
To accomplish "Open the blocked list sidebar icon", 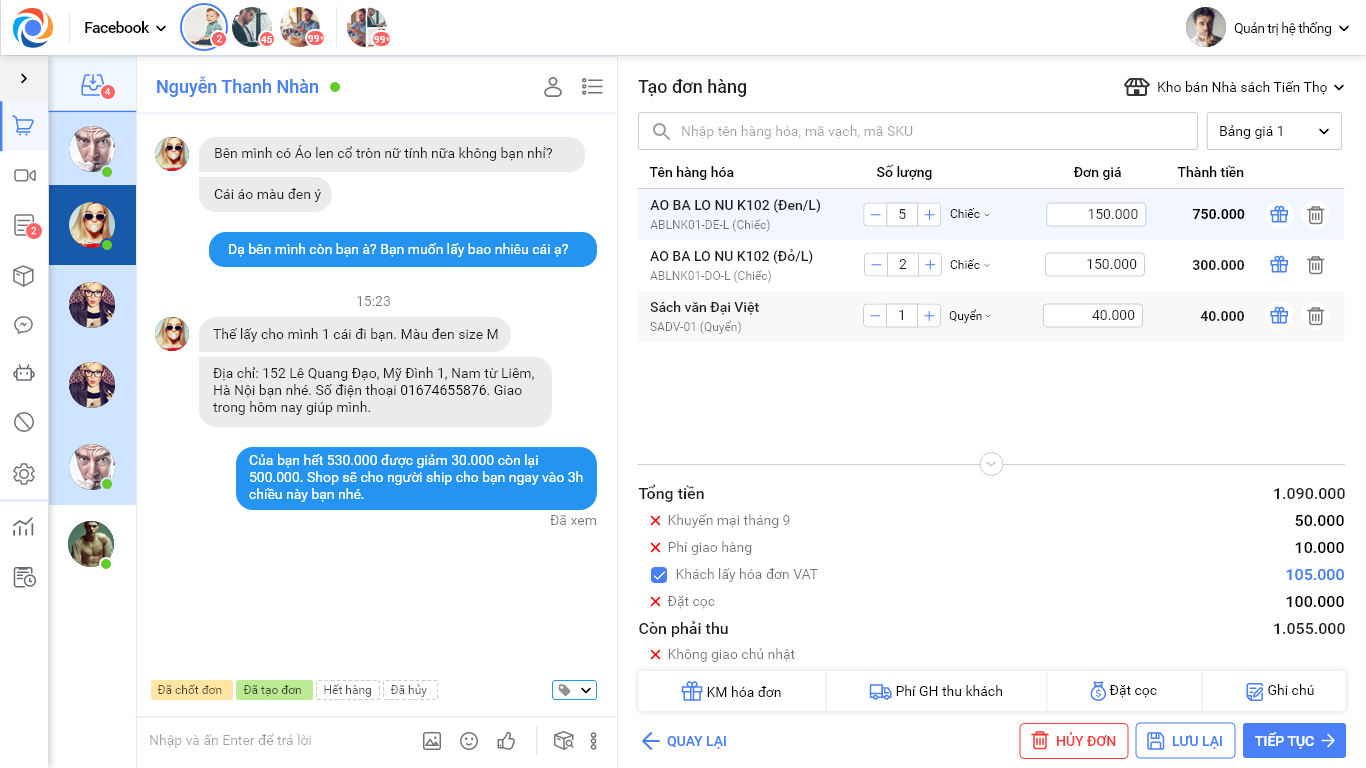I will pos(24,422).
